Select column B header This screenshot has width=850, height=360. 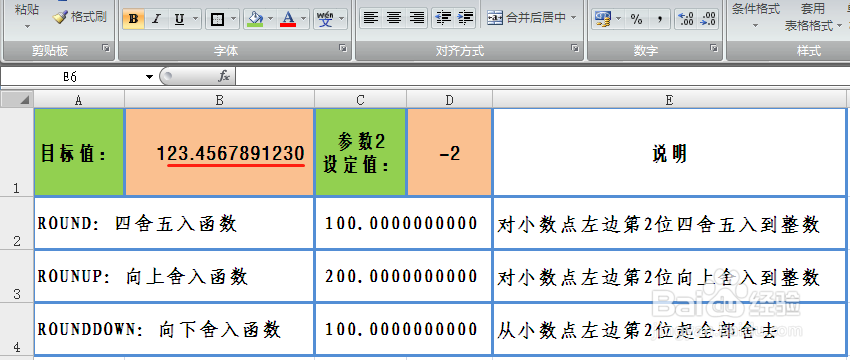(220, 100)
